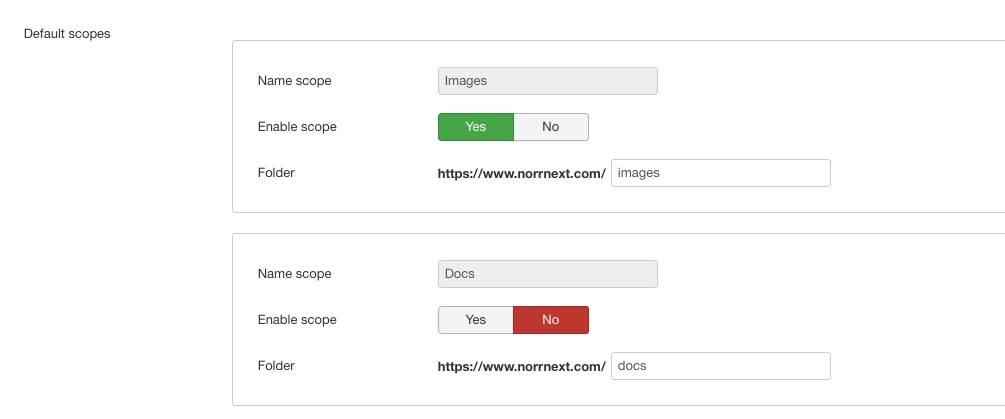Click the Name scope label in Images panel
The width and height of the screenshot is (1005, 419).
294,81
